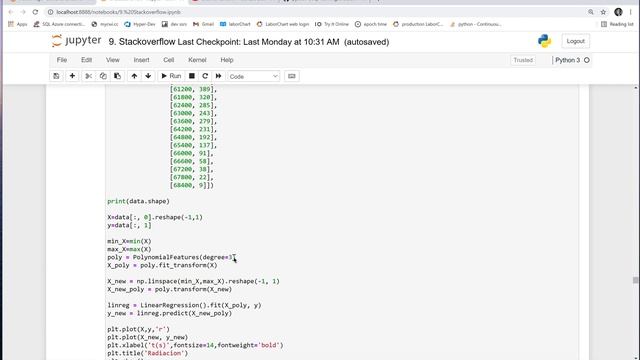640x360 pixels.
Task: Copy selected cells icon
Action: coord(103,76)
